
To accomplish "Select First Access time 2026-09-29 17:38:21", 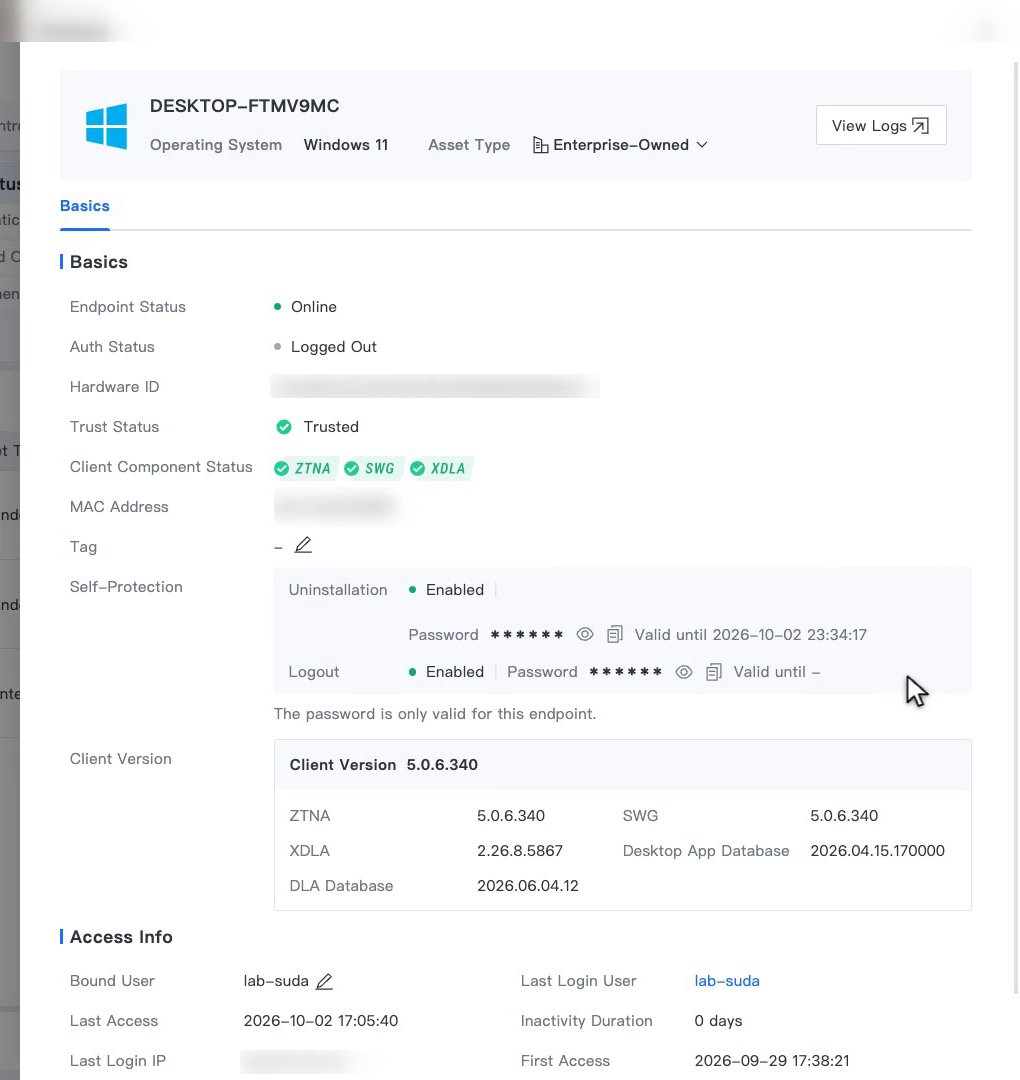I will click(772, 1061).
